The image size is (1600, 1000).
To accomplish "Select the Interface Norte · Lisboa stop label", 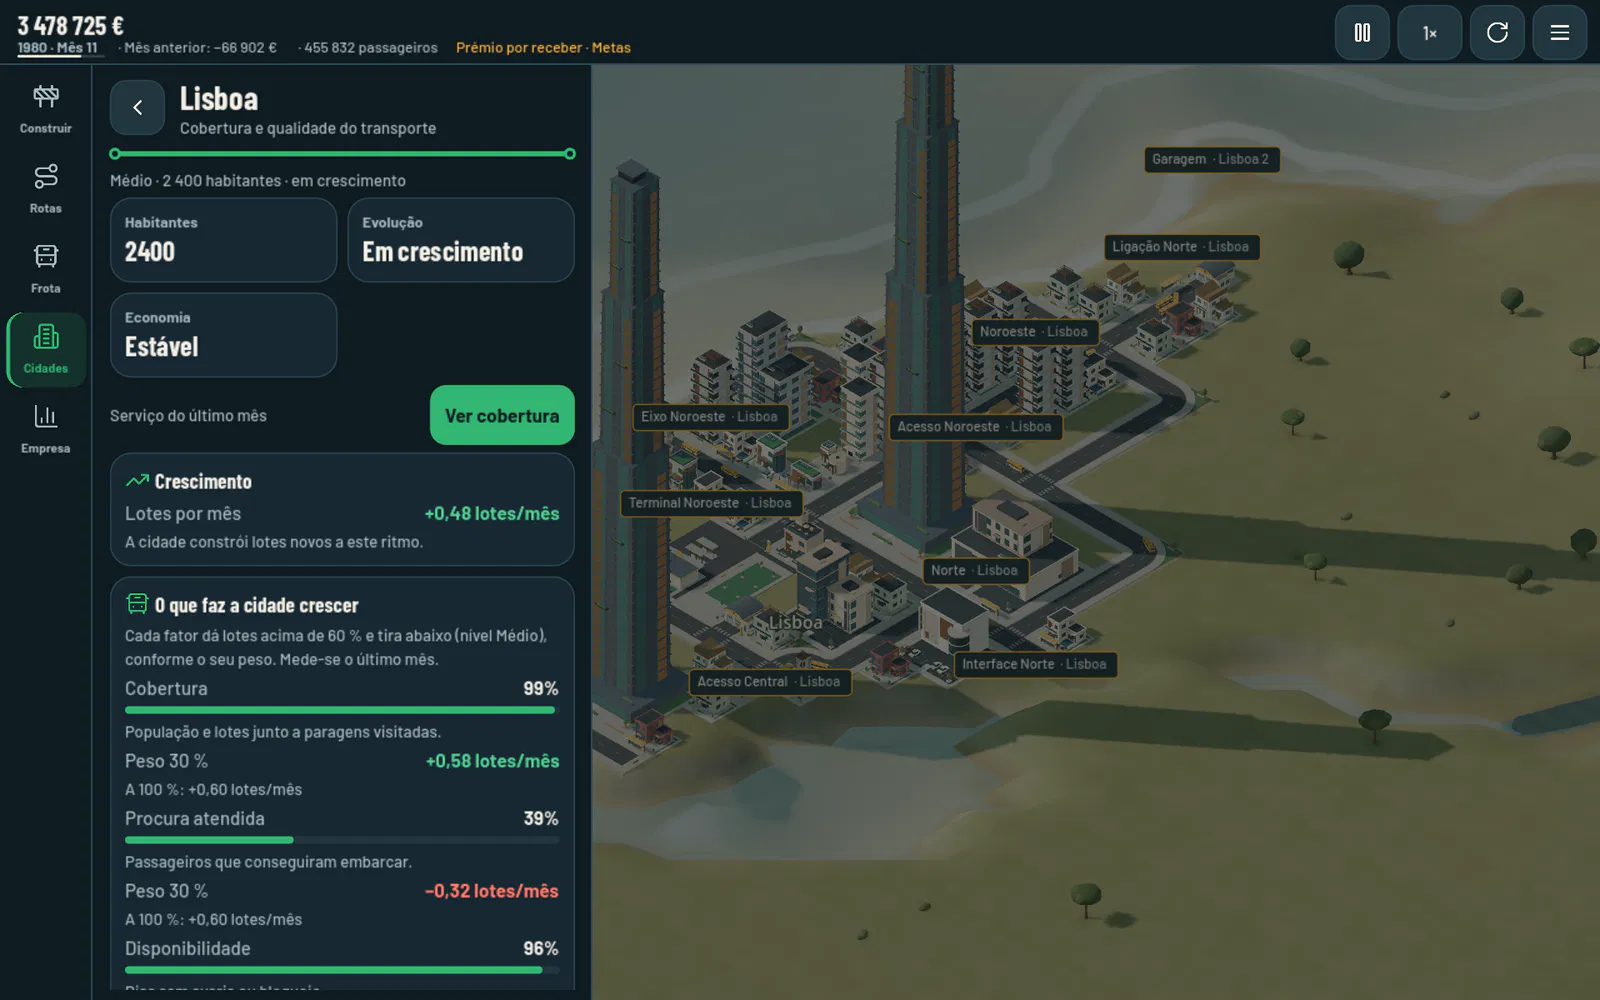I will 1035,664.
